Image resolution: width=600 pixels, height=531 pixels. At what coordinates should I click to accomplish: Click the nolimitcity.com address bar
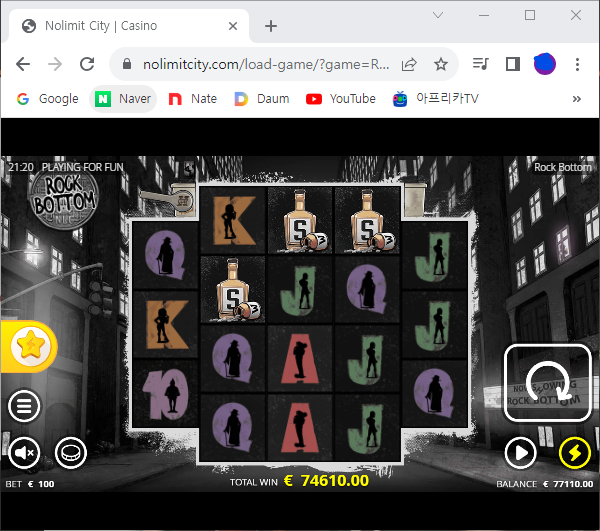266,64
